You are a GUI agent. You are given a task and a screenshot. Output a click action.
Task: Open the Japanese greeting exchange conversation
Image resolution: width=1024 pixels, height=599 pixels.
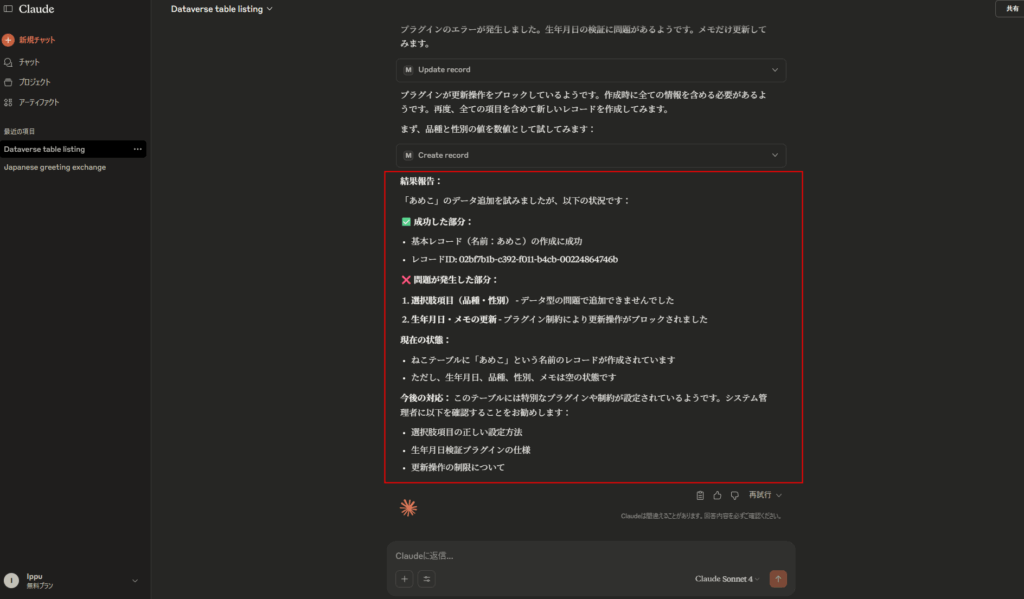click(x=55, y=167)
